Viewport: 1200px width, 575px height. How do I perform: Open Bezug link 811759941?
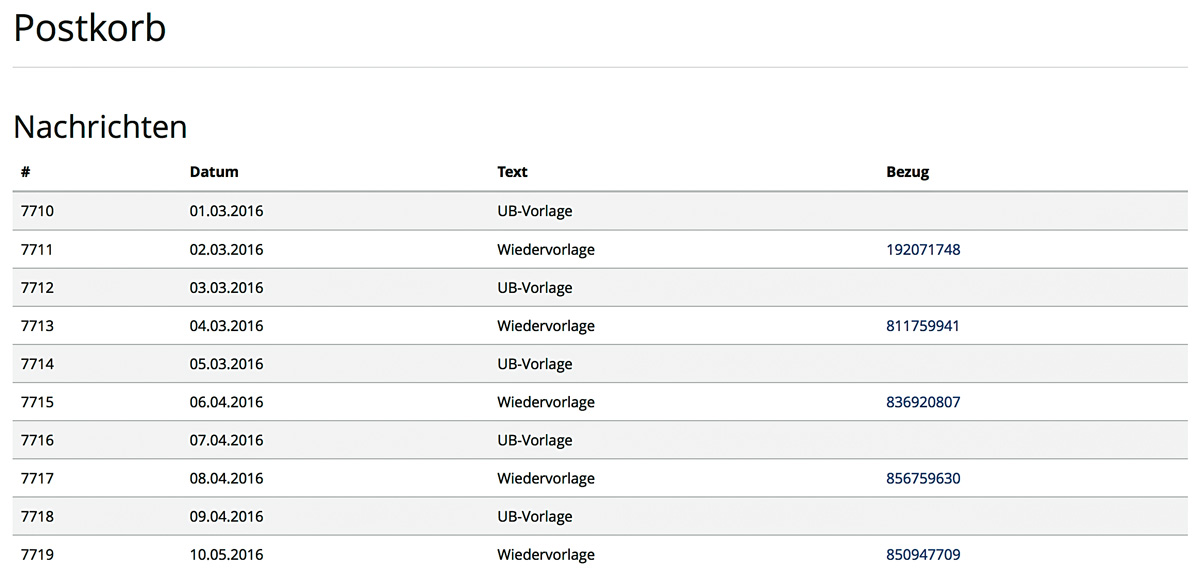[x=922, y=326]
